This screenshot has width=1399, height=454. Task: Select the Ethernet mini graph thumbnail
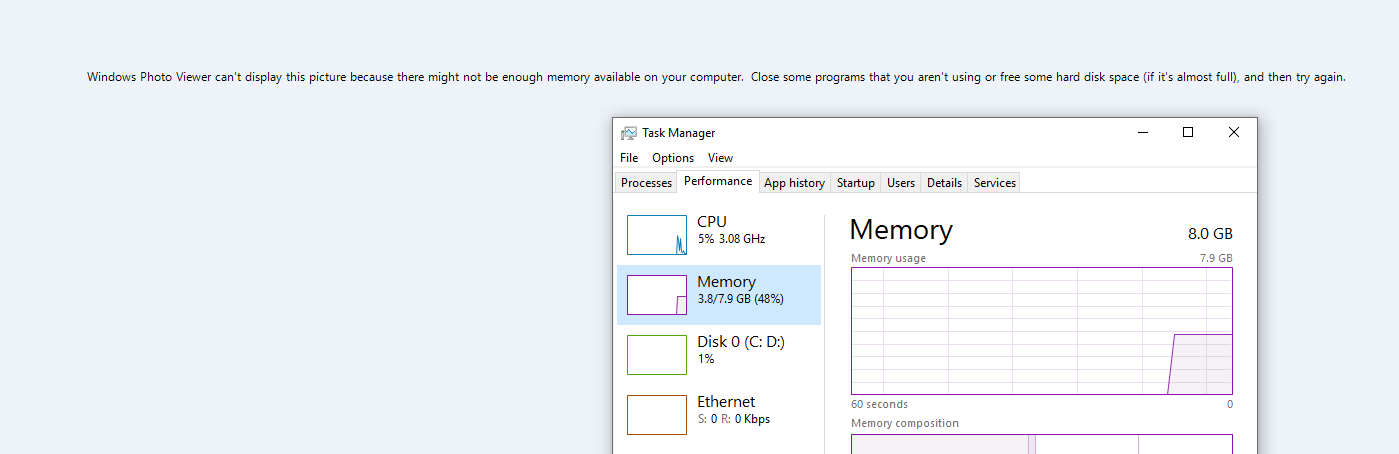[657, 415]
